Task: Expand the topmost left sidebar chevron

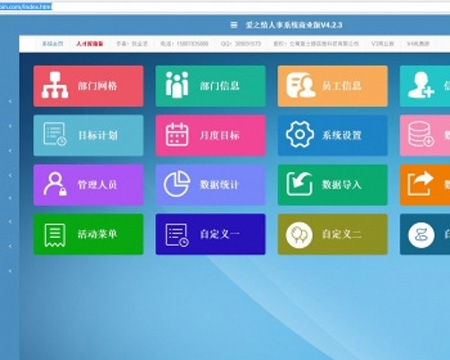Action: pyautogui.click(x=10, y=101)
